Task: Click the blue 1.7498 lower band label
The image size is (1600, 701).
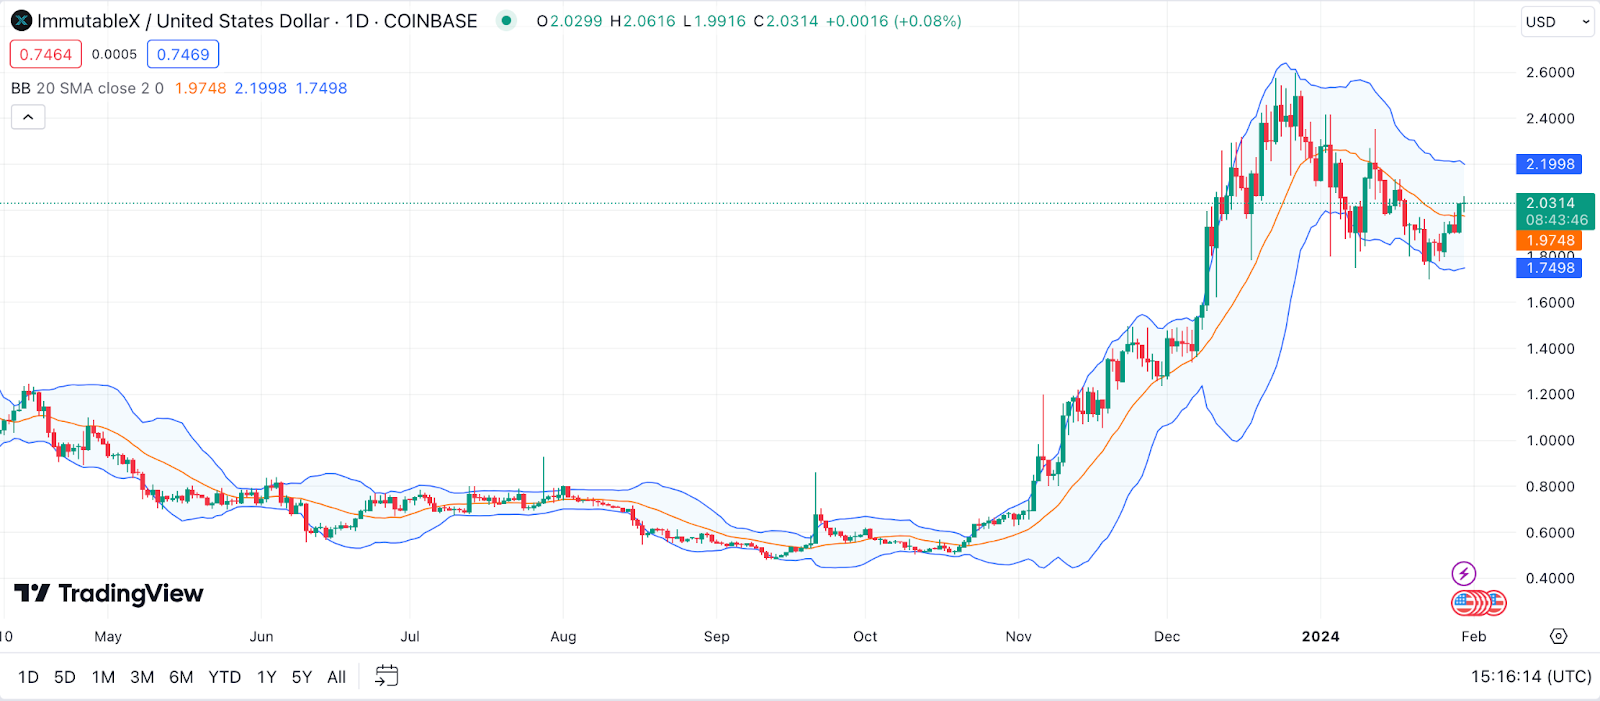Action: click(1550, 268)
